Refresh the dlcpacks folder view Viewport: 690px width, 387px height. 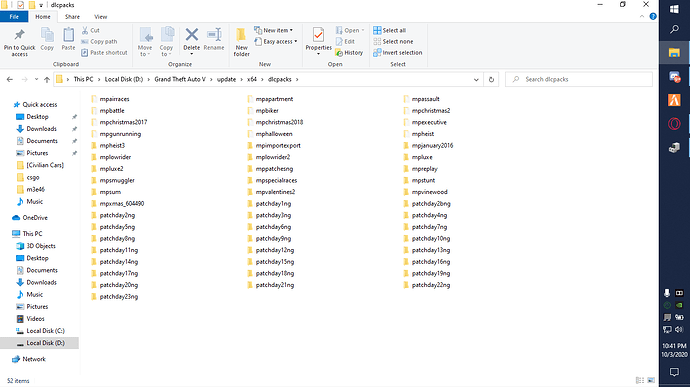[x=491, y=79]
